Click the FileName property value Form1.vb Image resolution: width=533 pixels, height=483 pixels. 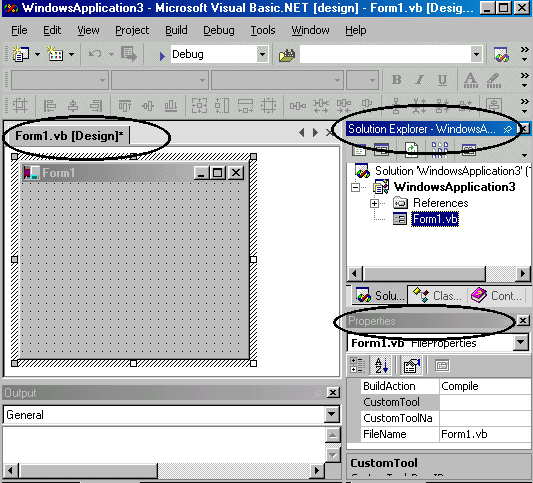click(x=464, y=434)
